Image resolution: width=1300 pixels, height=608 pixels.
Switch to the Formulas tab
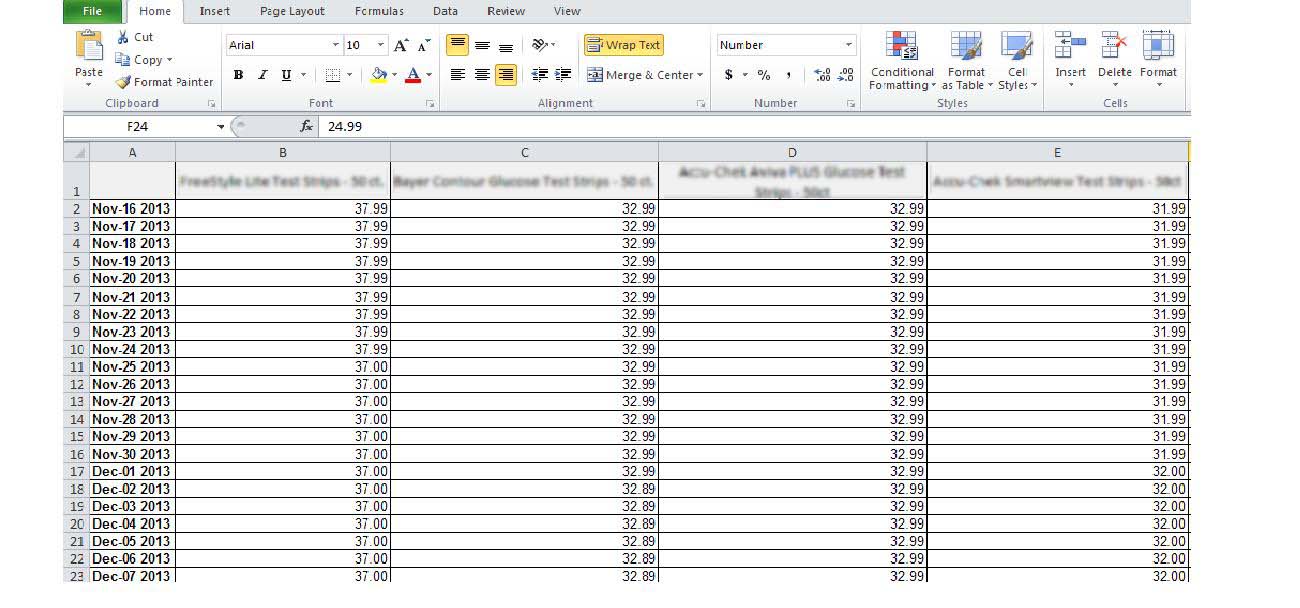tap(379, 11)
